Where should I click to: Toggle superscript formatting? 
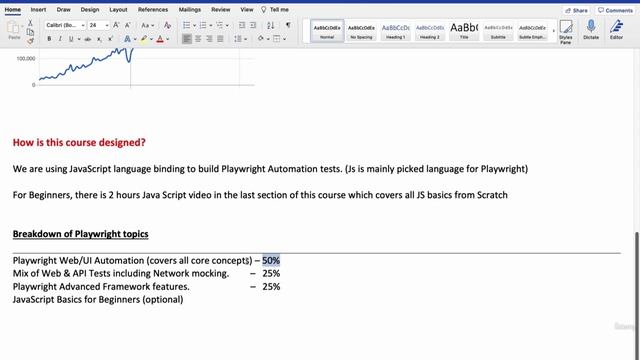[110, 39]
